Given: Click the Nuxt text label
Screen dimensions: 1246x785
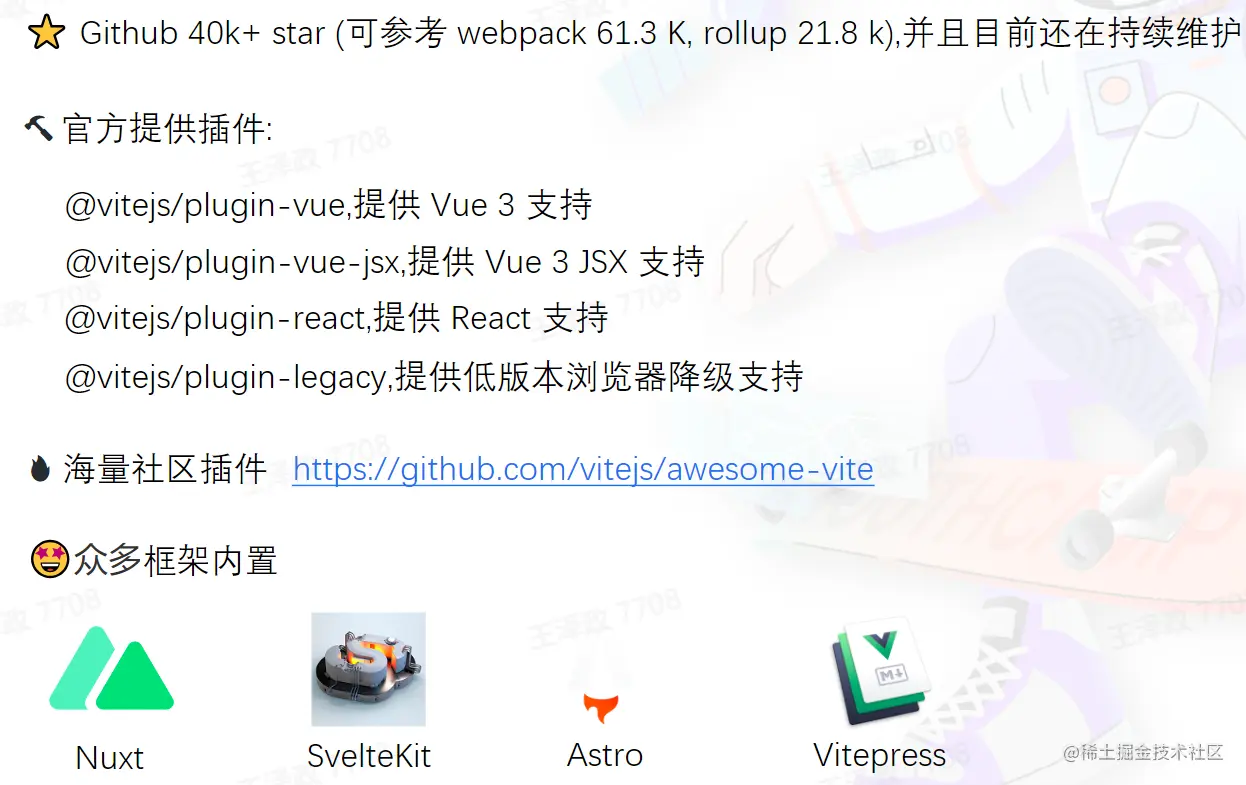Looking at the screenshot, I should tap(110, 758).
